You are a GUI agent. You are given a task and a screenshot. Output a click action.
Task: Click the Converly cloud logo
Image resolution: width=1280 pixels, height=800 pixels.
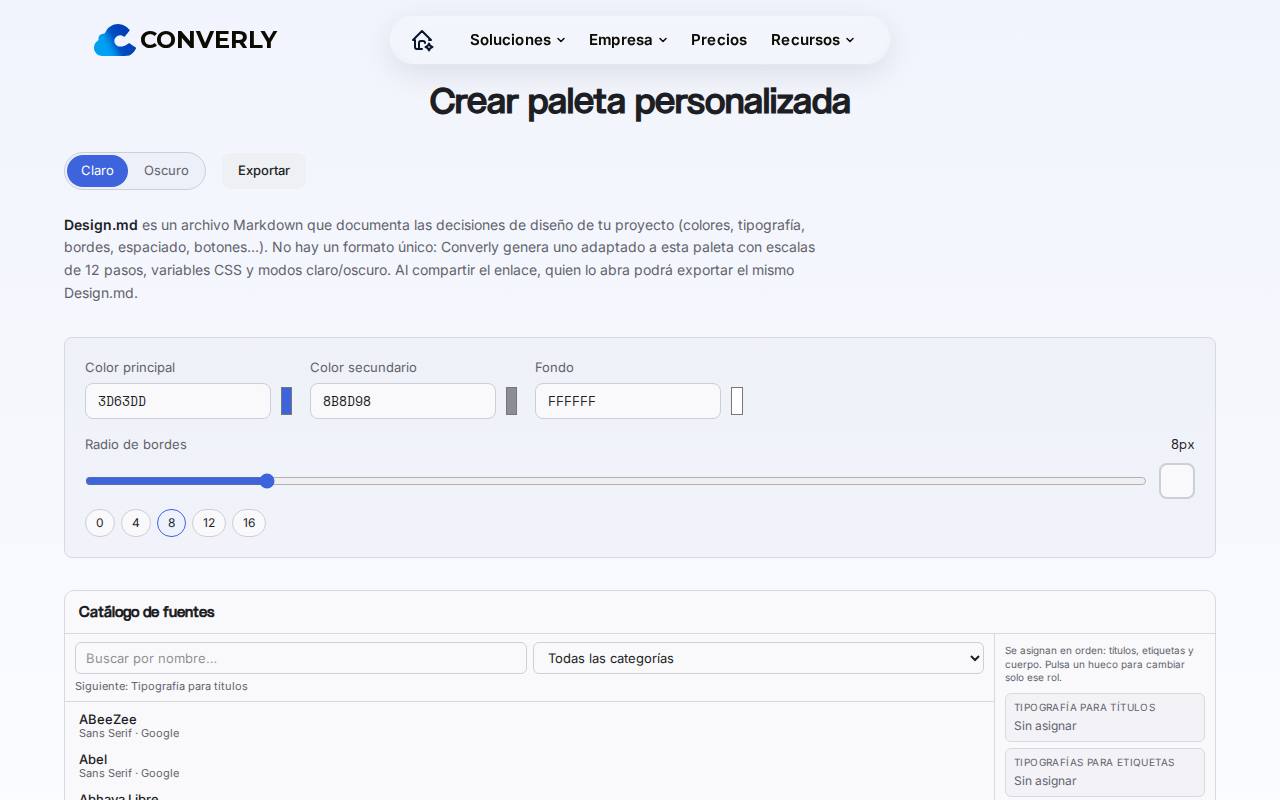(185, 40)
